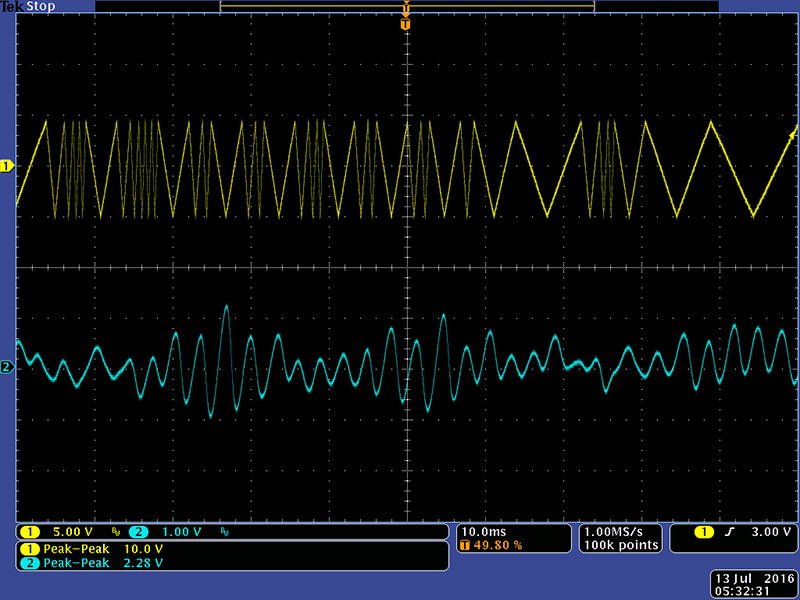The height and width of the screenshot is (600, 800).
Task: Click the 3.00 V trigger level value
Action: click(x=769, y=532)
